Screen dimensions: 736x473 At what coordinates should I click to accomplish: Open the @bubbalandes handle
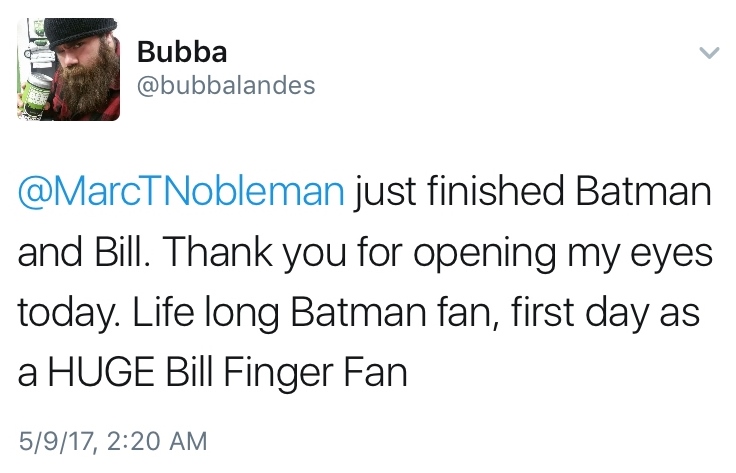225,85
